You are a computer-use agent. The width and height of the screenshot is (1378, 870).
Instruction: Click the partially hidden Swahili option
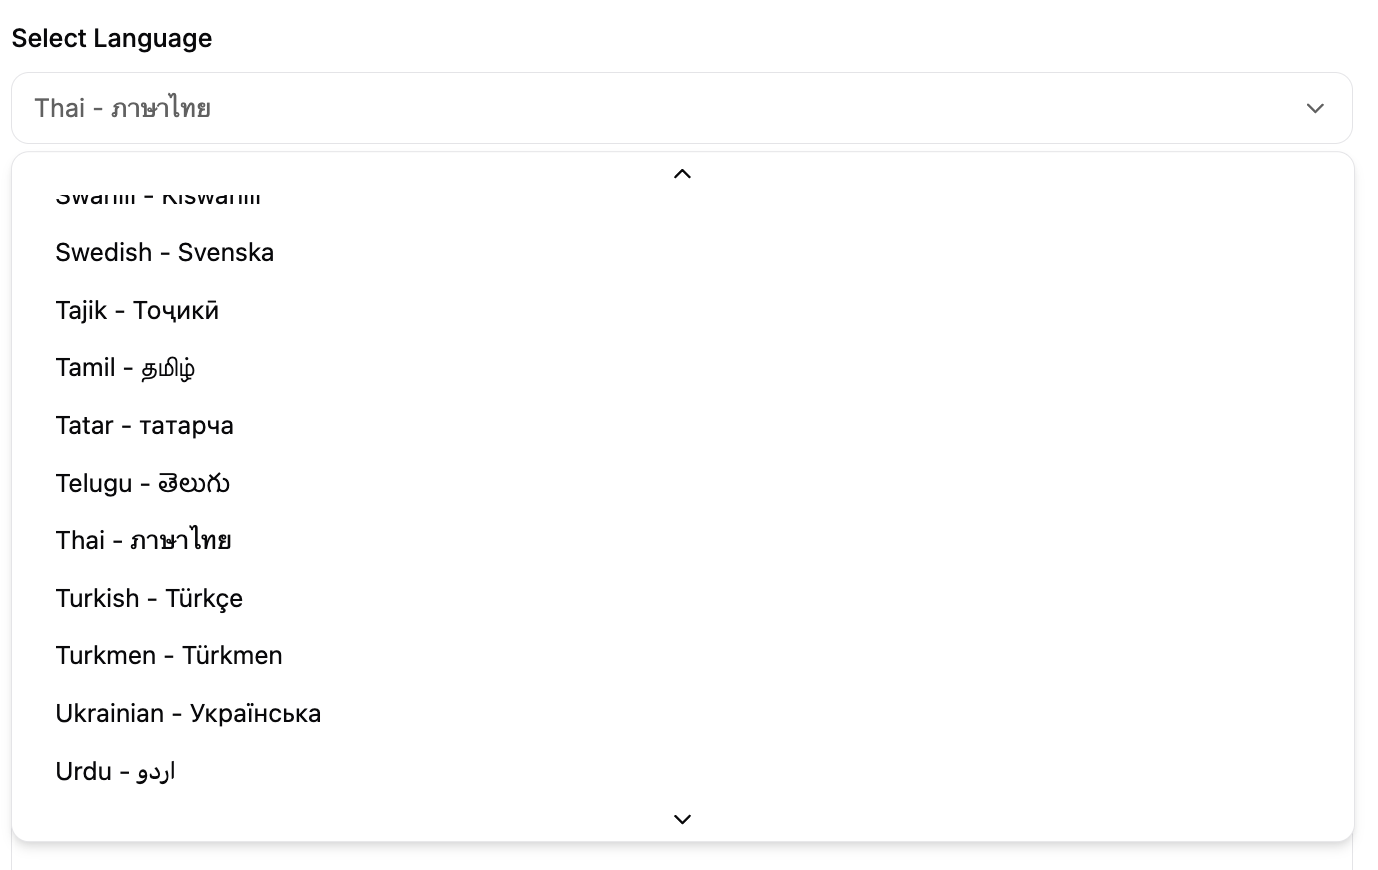tap(158, 198)
